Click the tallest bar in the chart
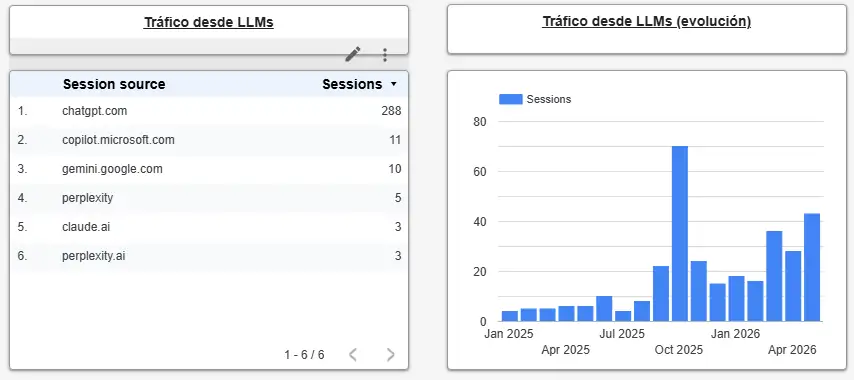 click(680, 234)
